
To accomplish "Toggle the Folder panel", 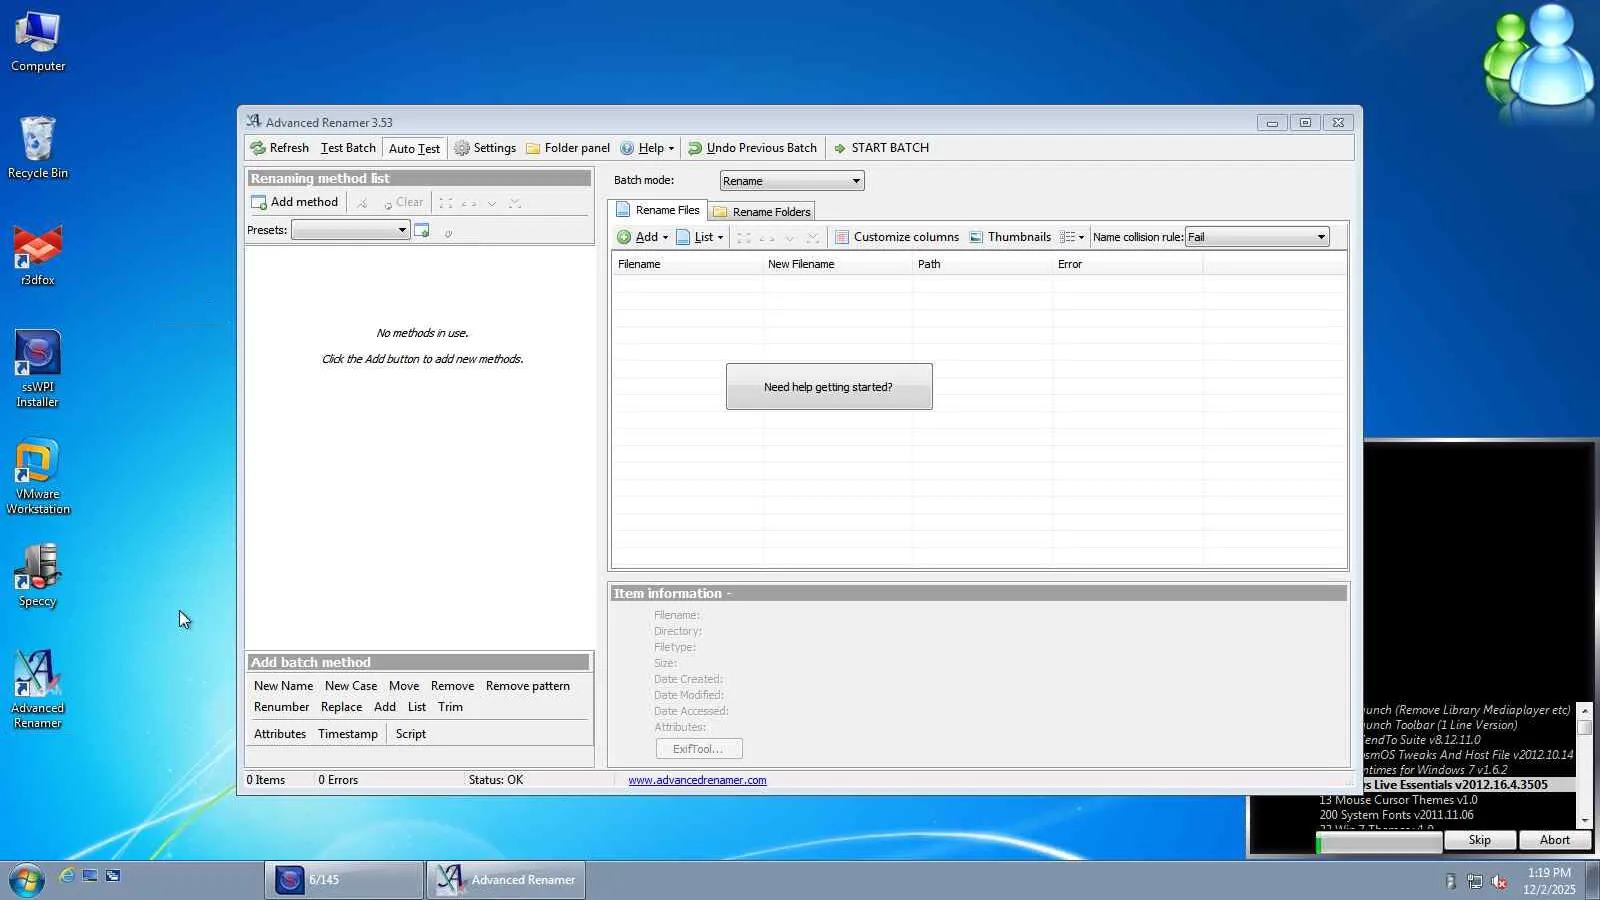I will tap(568, 148).
